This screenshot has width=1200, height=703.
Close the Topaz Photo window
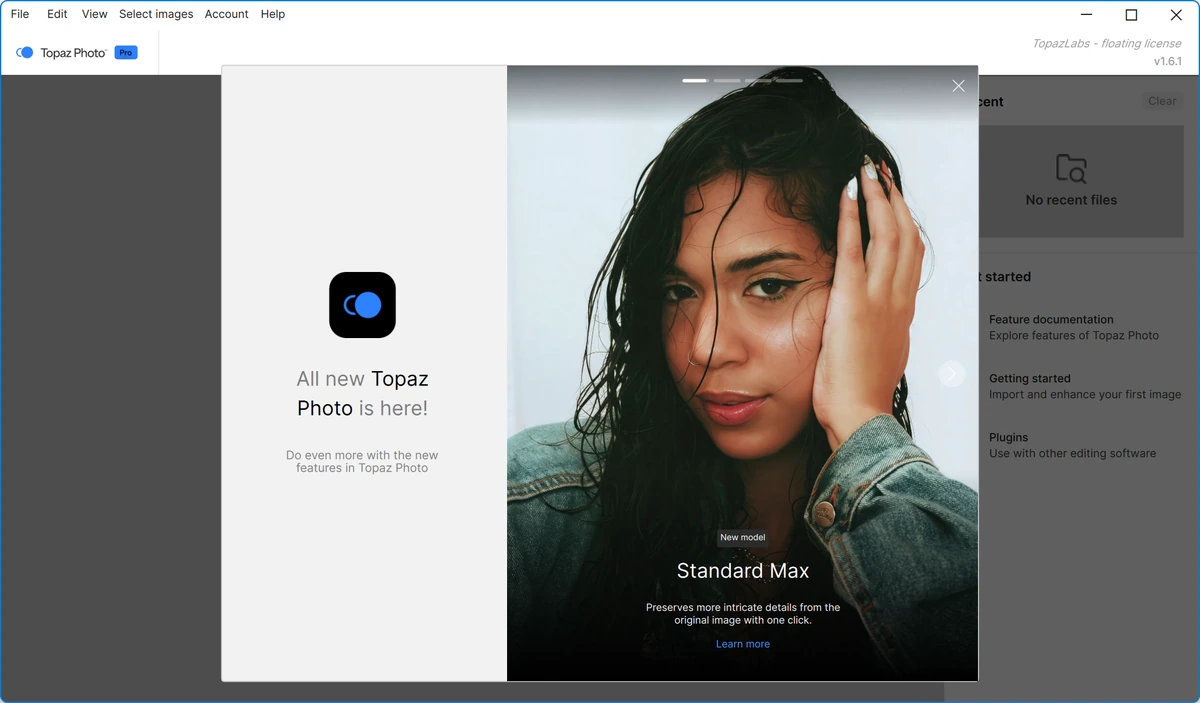[x=1176, y=14]
